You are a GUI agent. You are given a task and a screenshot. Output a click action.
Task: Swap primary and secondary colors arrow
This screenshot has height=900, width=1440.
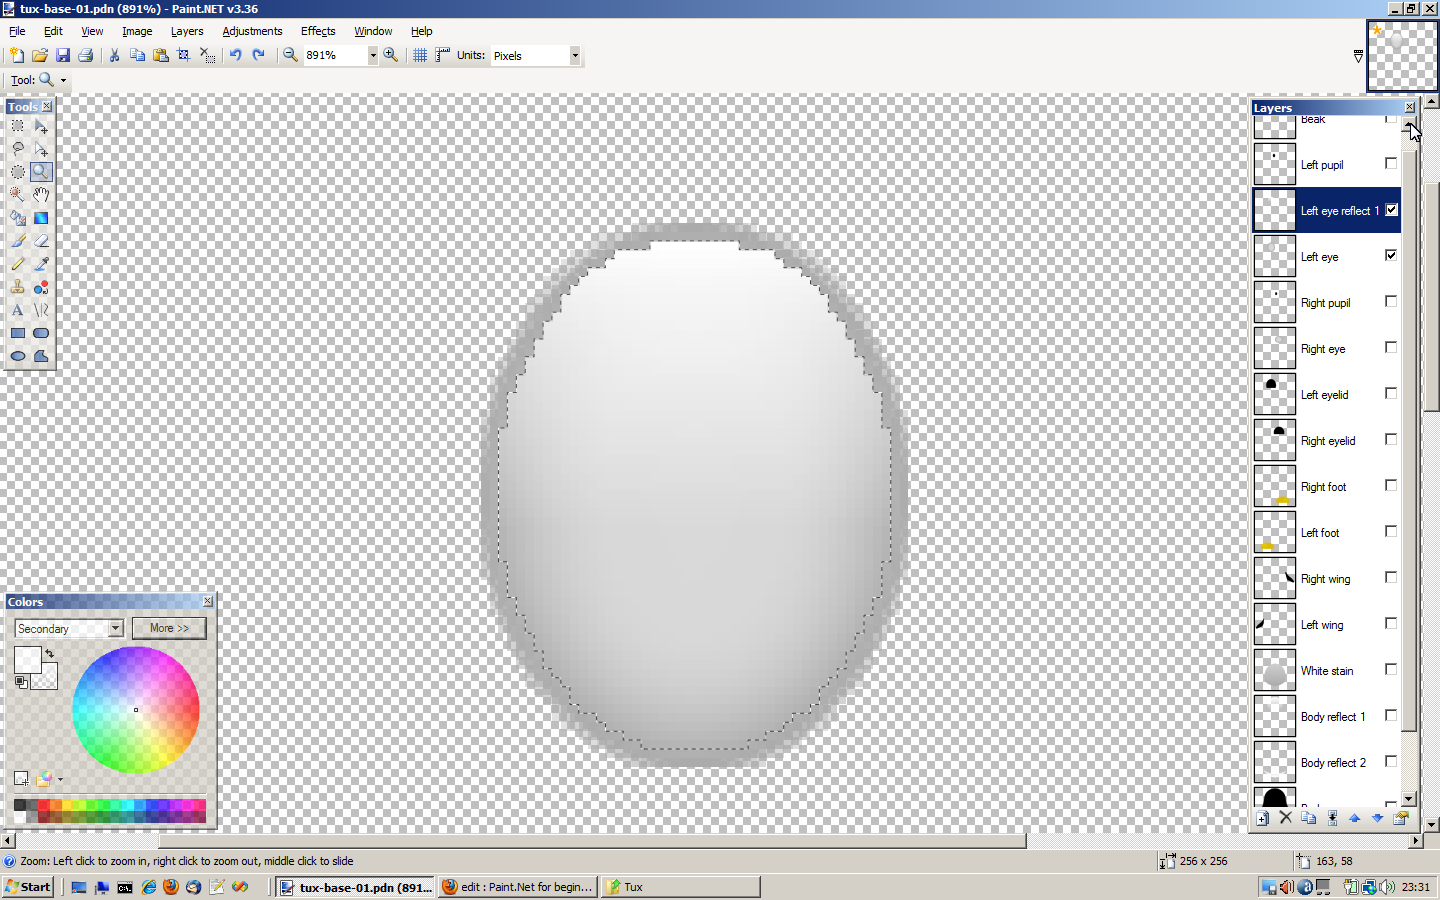click(49, 653)
